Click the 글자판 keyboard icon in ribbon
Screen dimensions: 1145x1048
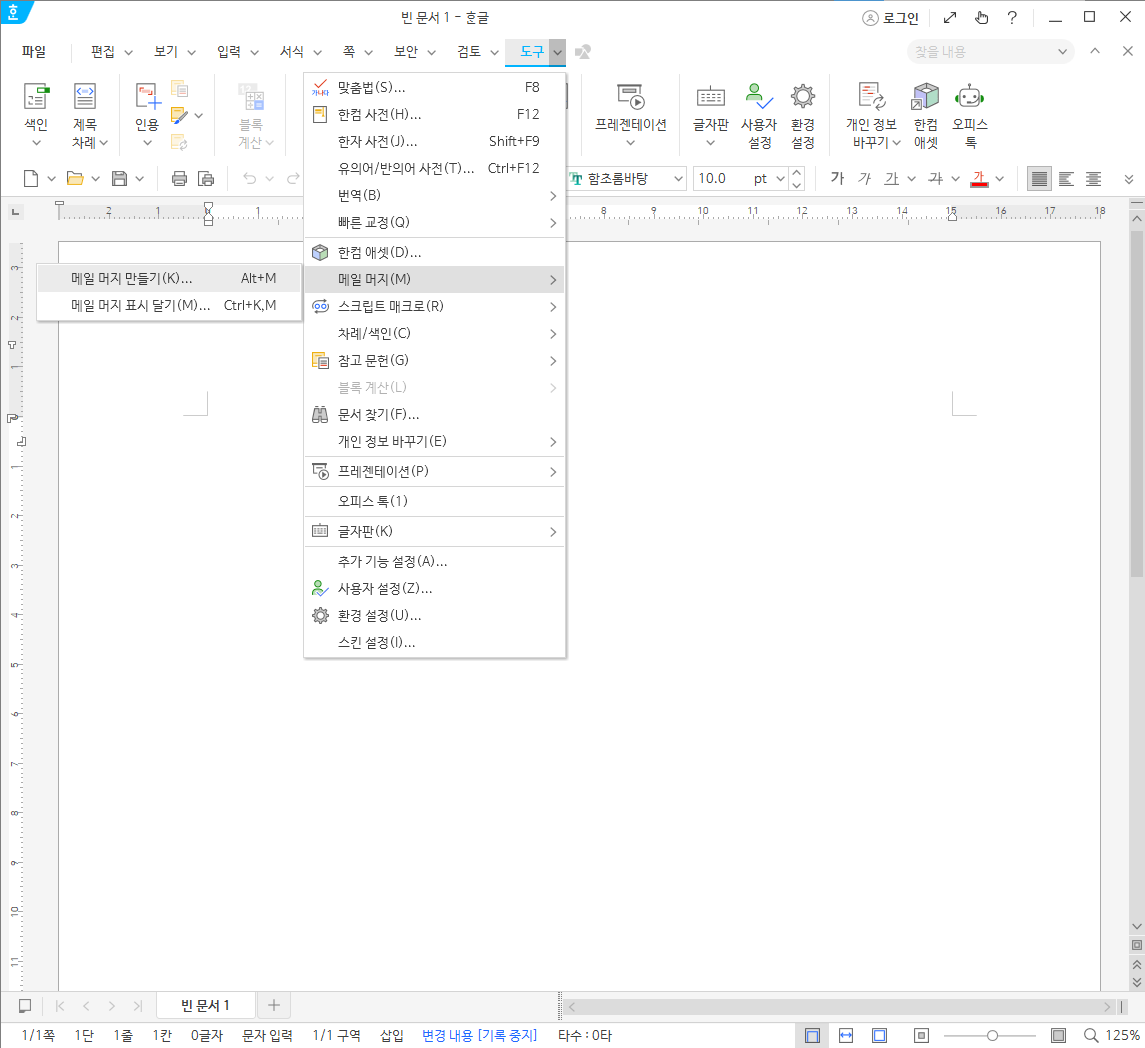711,96
